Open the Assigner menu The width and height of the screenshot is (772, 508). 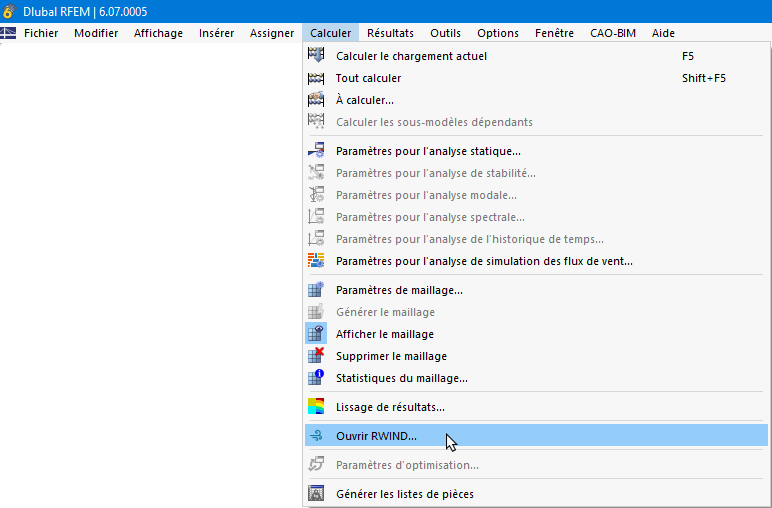coord(271,33)
